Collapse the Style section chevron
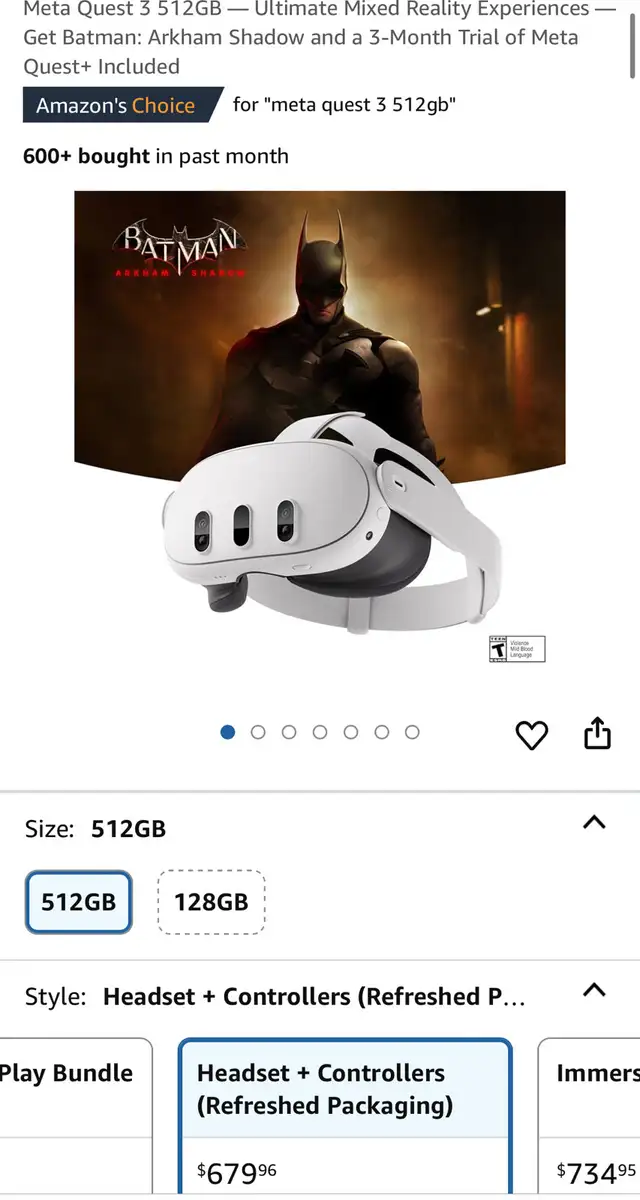This screenshot has height=1200, width=640. (x=594, y=990)
